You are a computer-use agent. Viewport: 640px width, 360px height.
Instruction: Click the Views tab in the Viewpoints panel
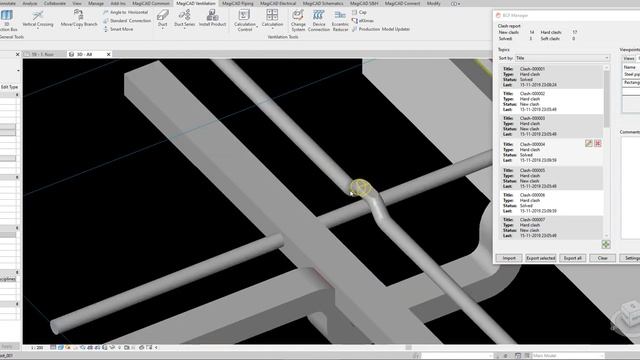(628, 58)
